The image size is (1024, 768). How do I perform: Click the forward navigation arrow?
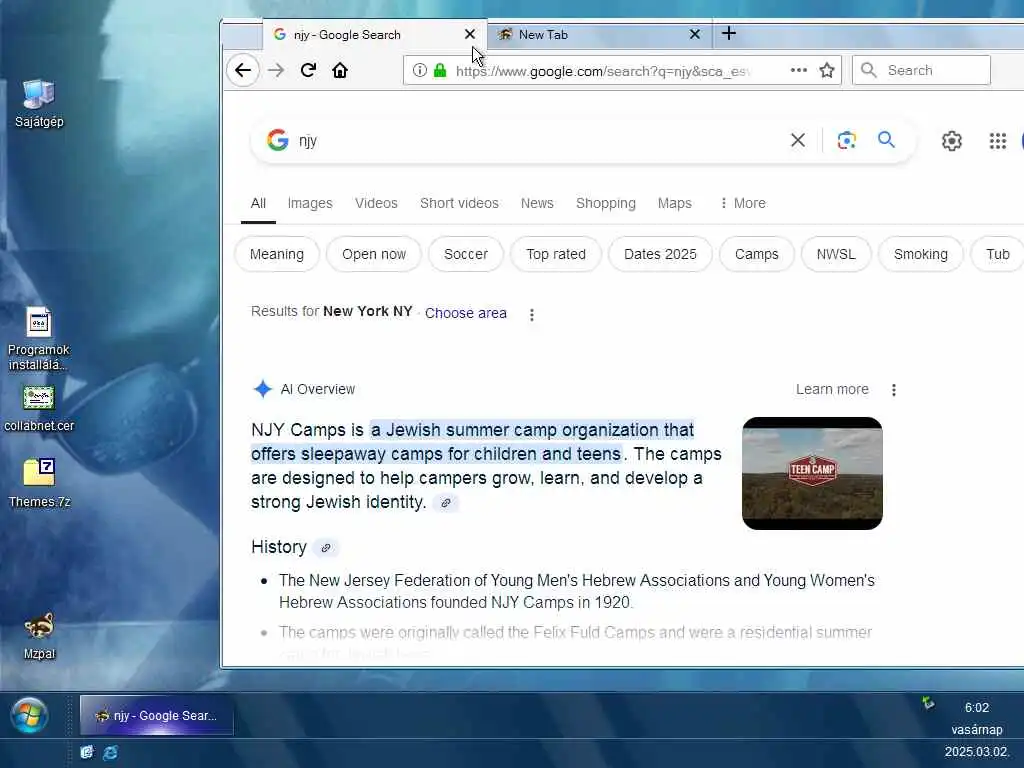[x=276, y=70]
